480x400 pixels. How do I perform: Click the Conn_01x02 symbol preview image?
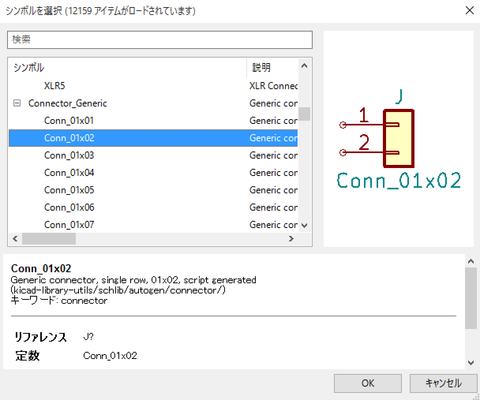click(399, 139)
